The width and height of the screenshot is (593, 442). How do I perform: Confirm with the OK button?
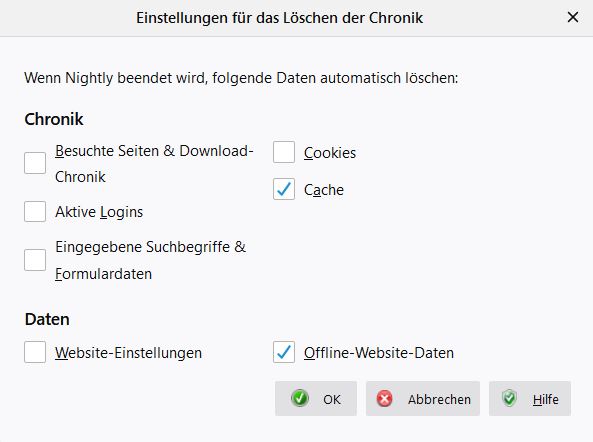click(x=316, y=399)
